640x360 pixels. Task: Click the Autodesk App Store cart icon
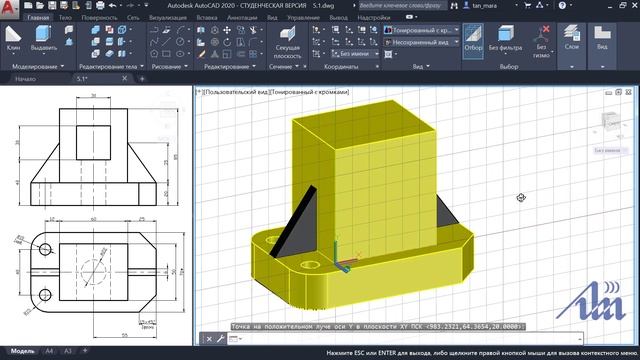pyautogui.click(x=527, y=6)
